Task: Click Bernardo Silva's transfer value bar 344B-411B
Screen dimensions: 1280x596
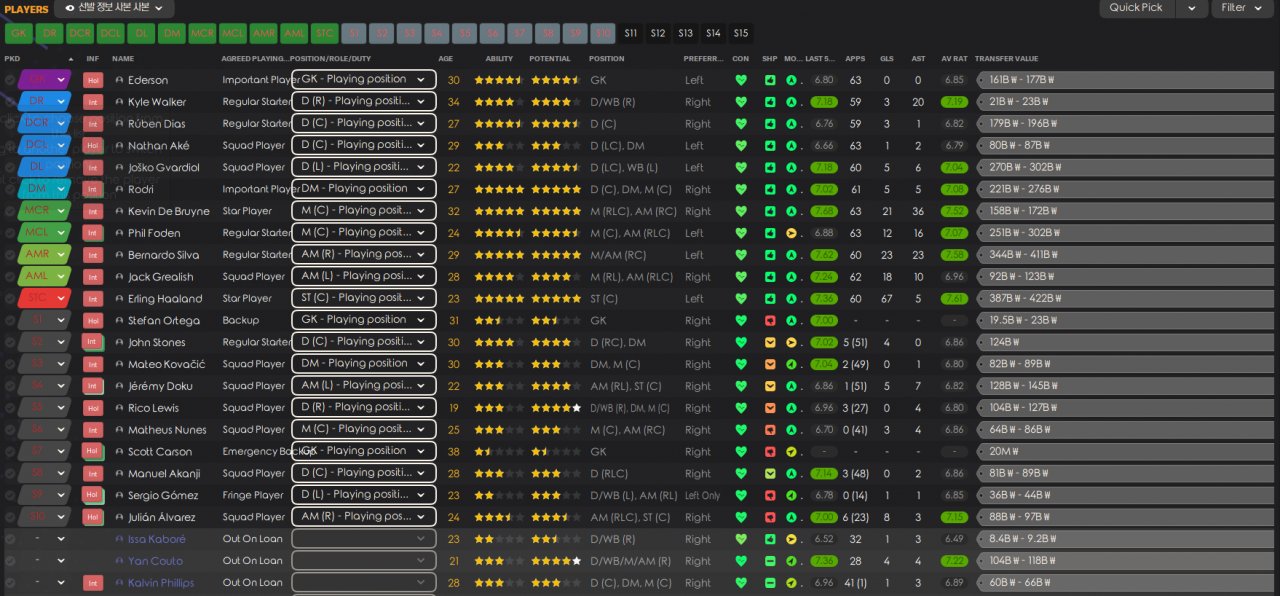Action: [x=1125, y=255]
